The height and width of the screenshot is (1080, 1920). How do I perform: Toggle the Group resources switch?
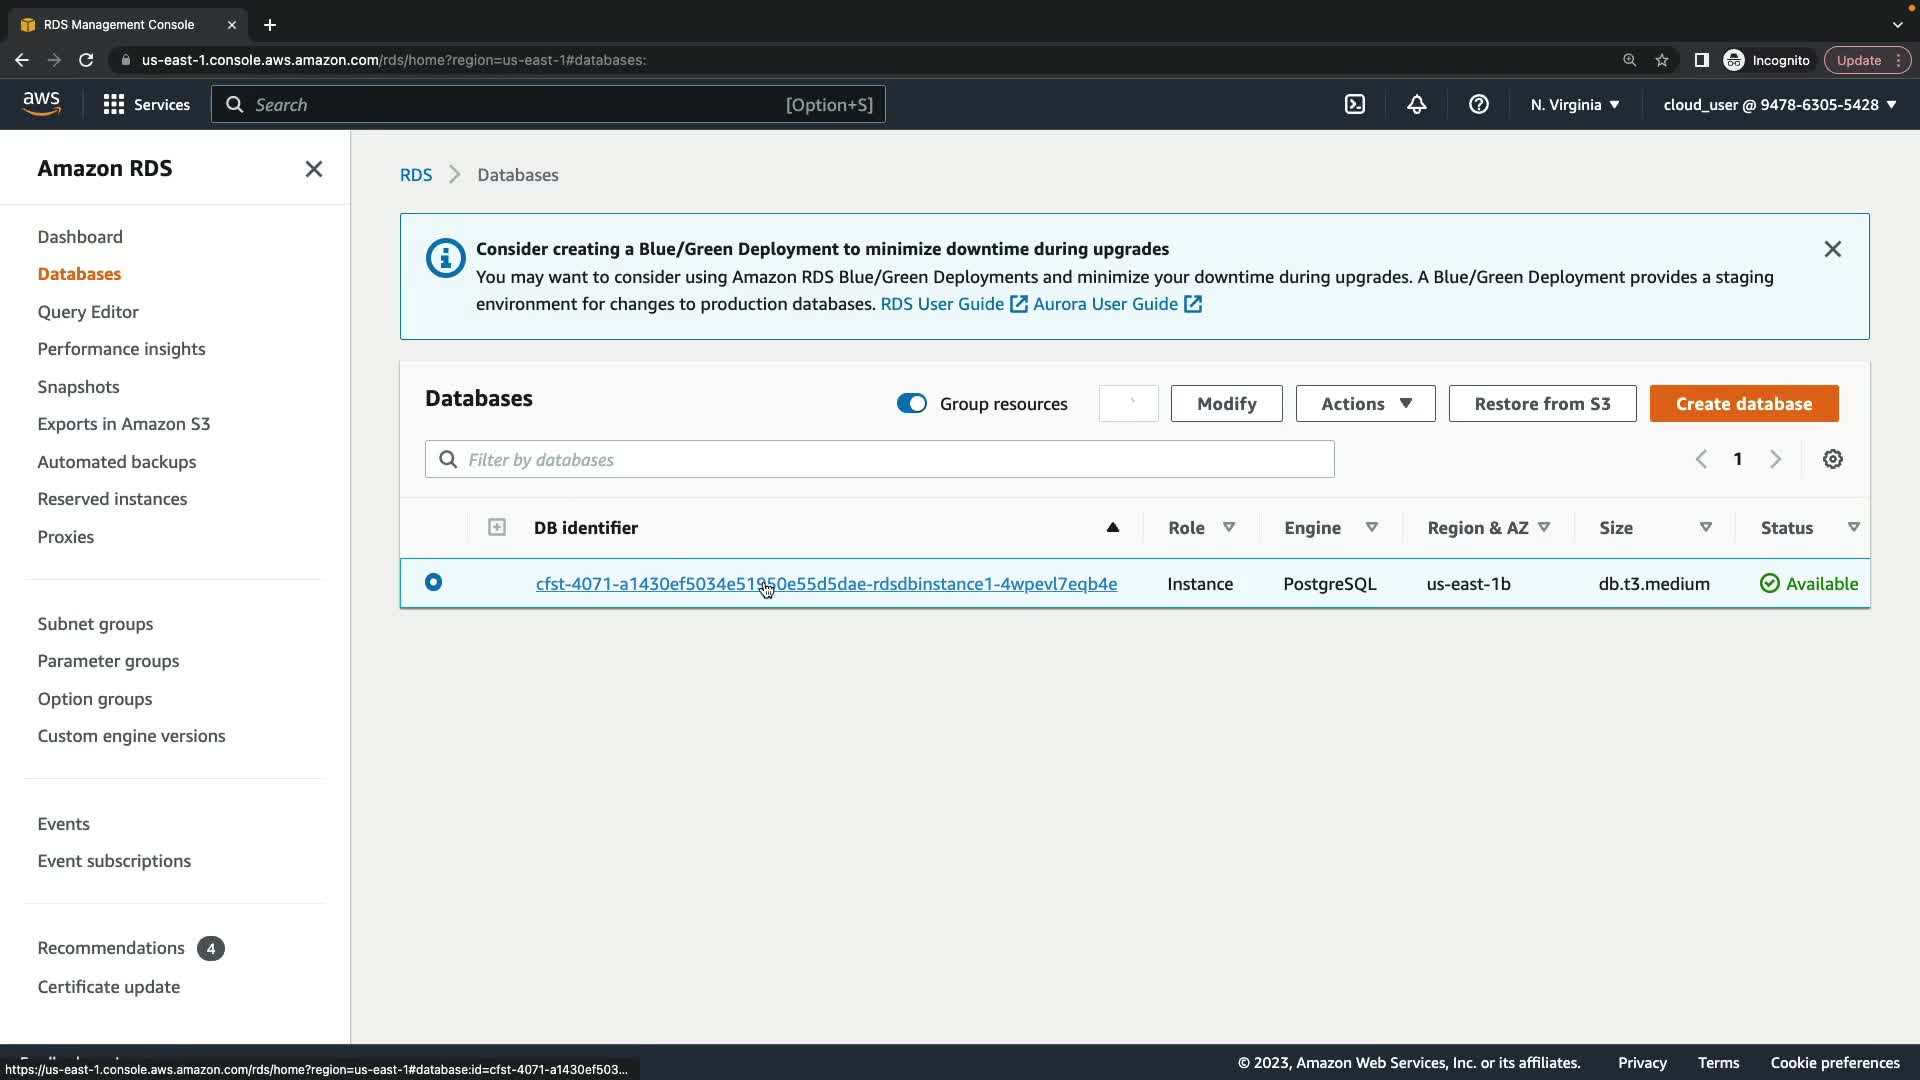(x=911, y=403)
